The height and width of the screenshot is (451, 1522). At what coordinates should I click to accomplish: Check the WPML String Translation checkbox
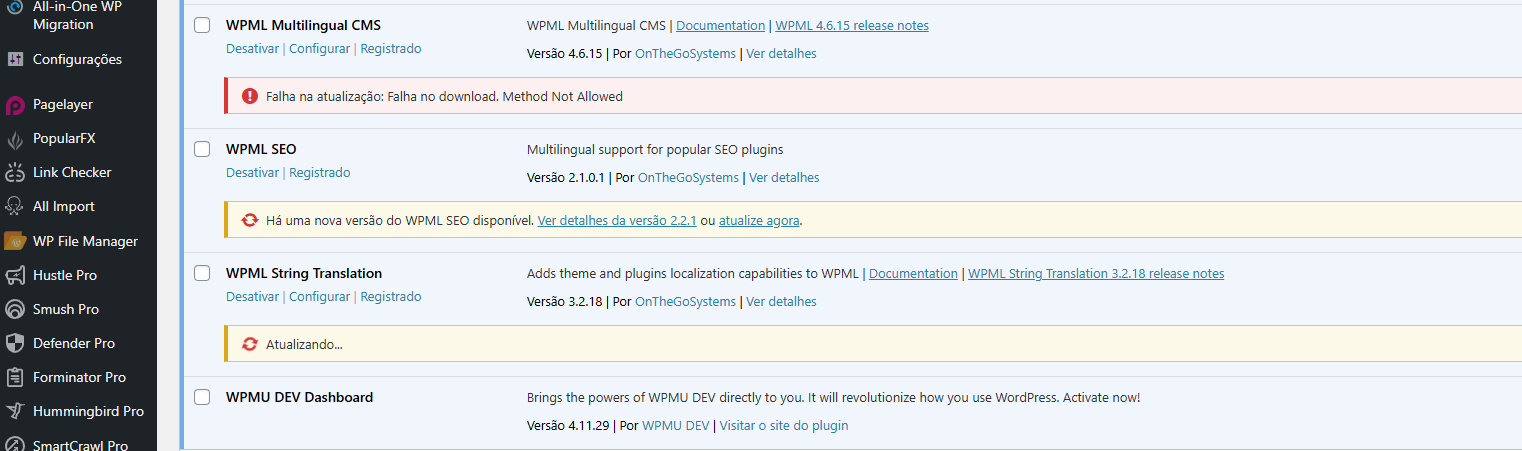[202, 273]
